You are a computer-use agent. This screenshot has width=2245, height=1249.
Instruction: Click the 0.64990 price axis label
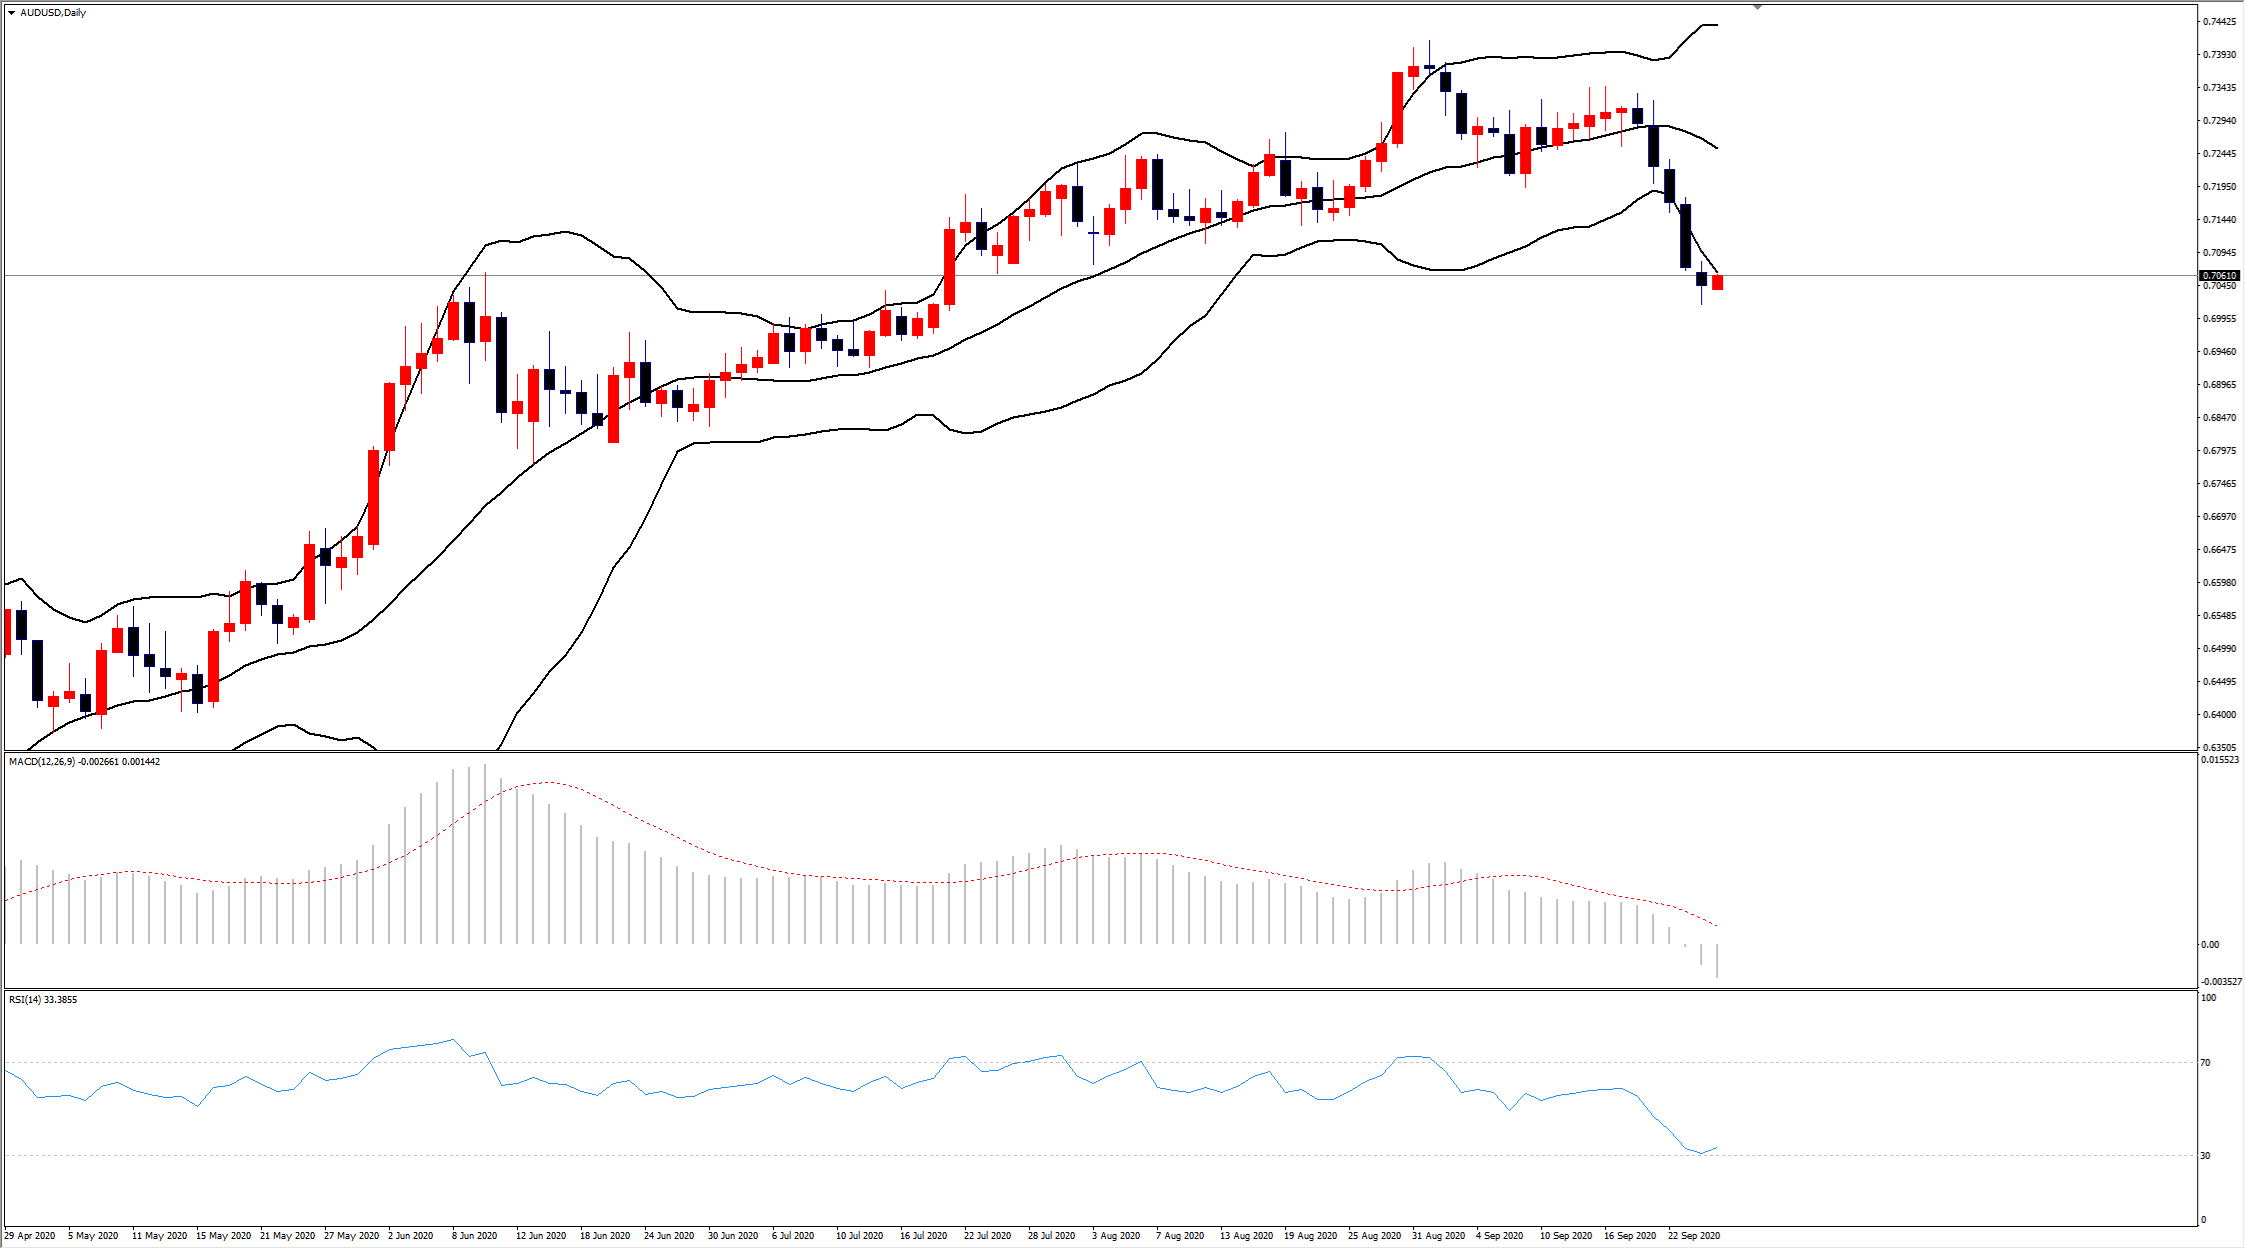[2217, 649]
